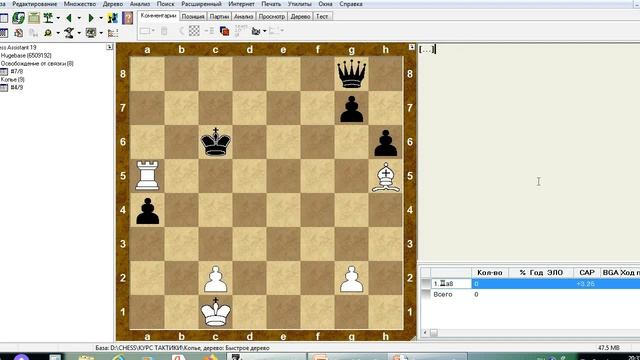The width and height of the screenshot is (640, 360).
Task: Open the Анализ menu in menu bar
Action: (140, 4)
